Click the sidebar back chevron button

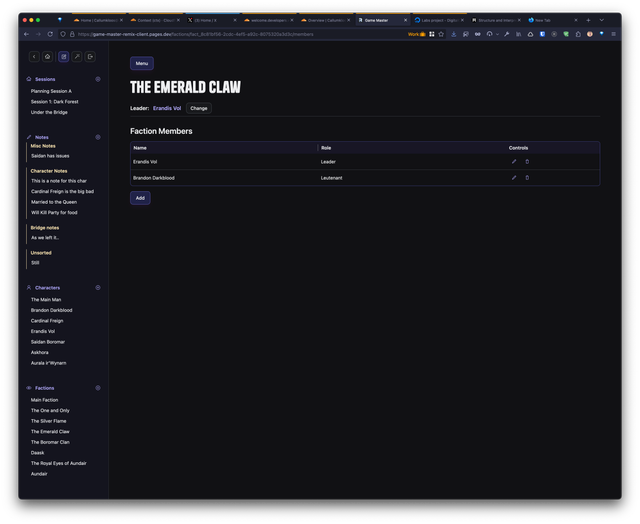point(34,57)
